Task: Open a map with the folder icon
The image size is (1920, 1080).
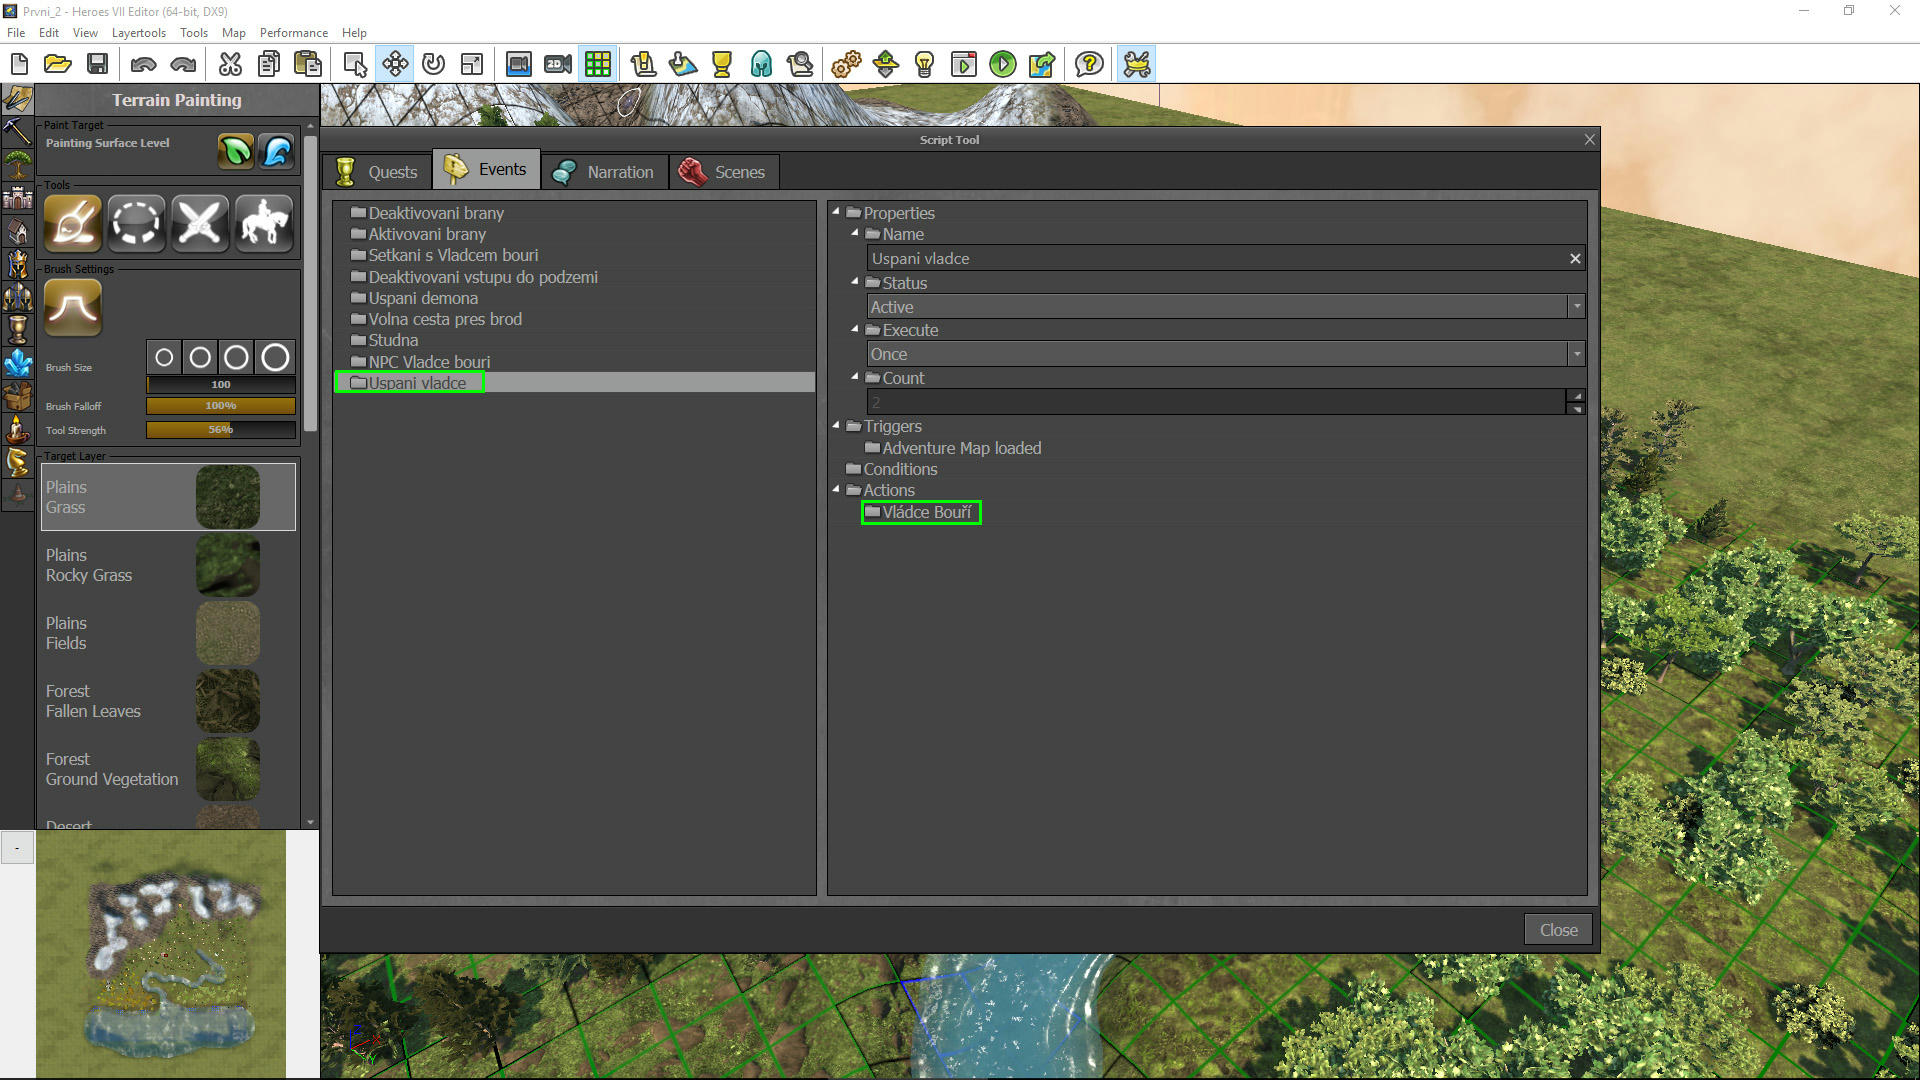Action: pos(58,64)
